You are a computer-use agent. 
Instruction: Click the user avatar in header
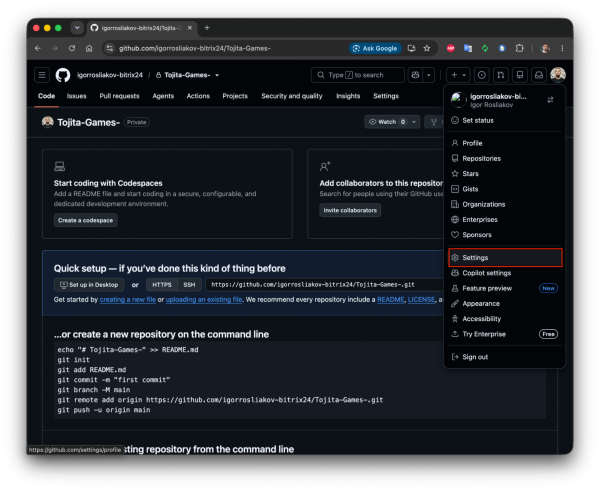click(x=558, y=75)
